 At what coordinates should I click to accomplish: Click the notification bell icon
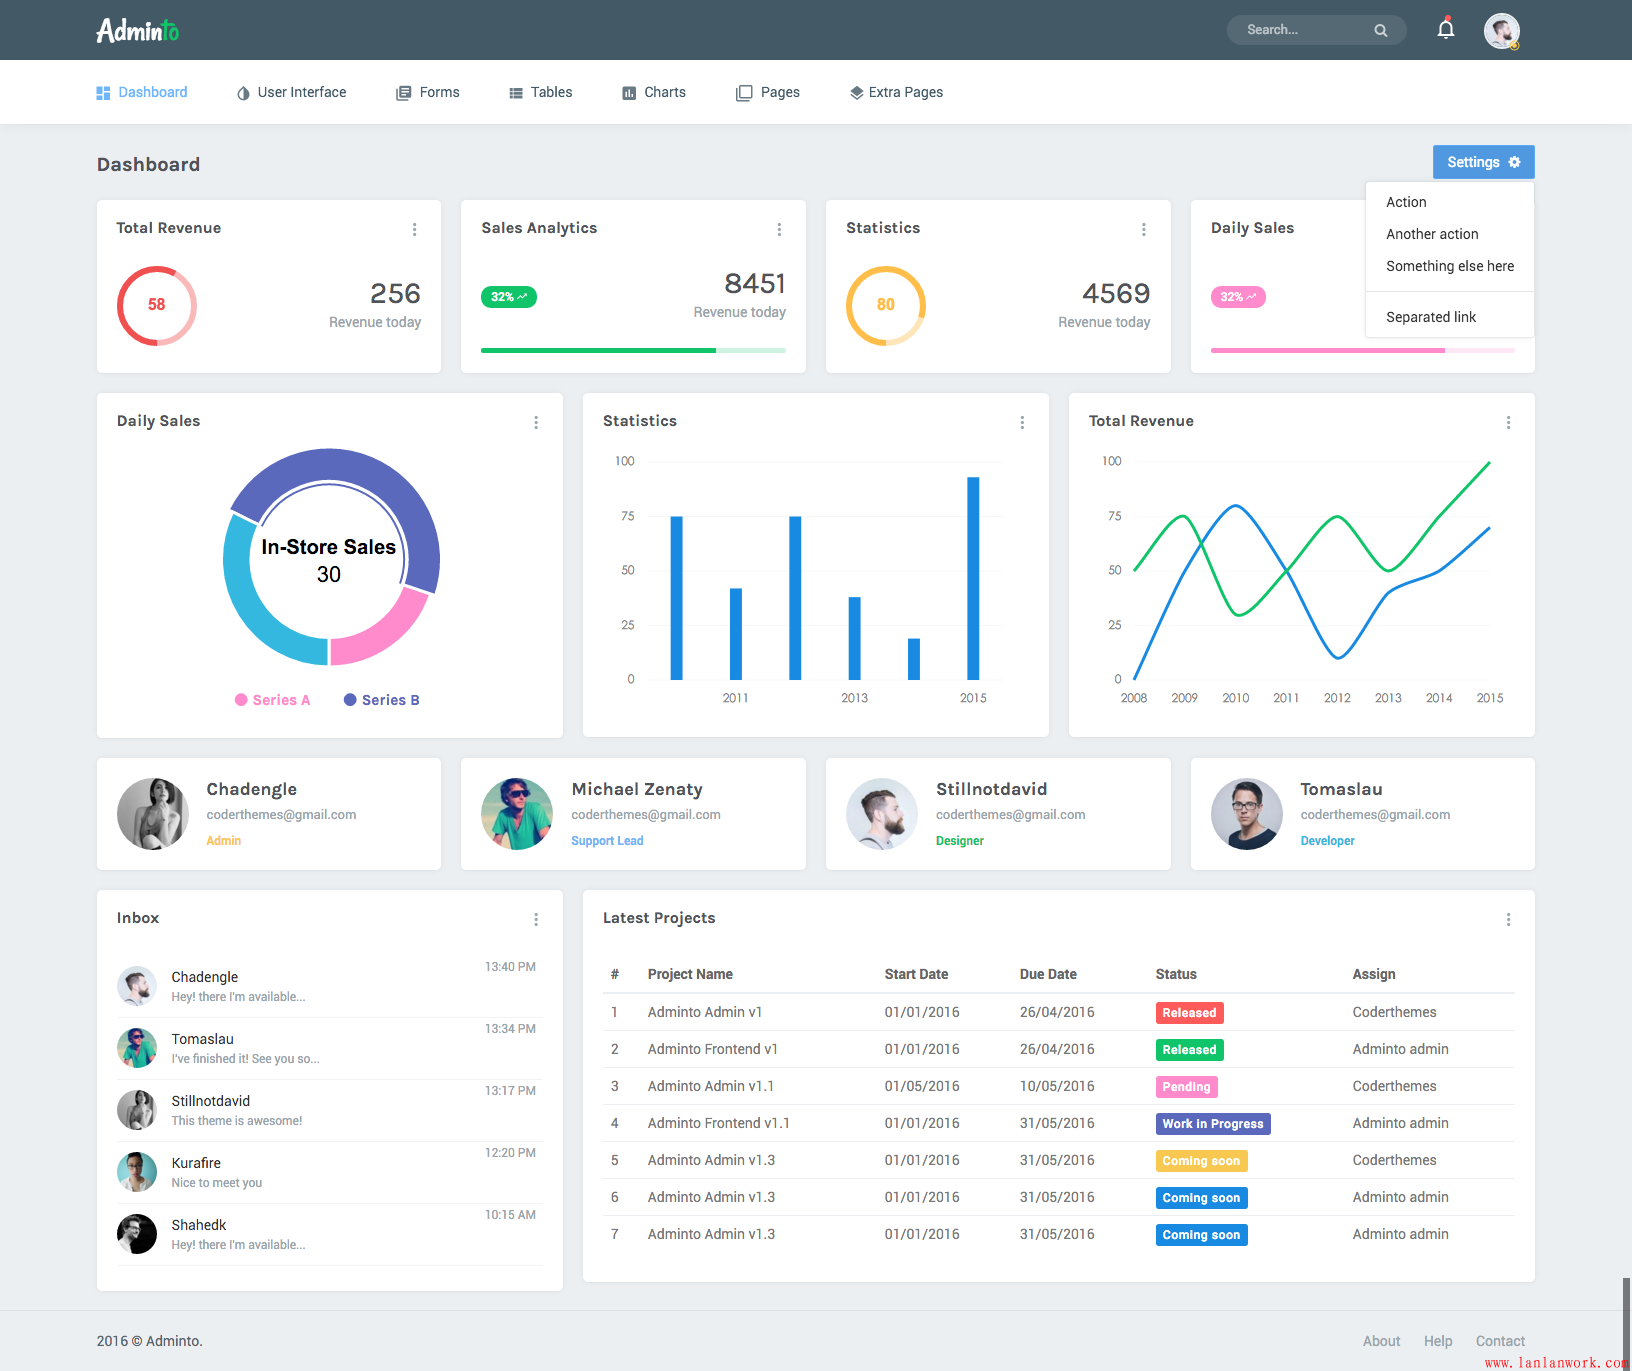pos(1445,29)
